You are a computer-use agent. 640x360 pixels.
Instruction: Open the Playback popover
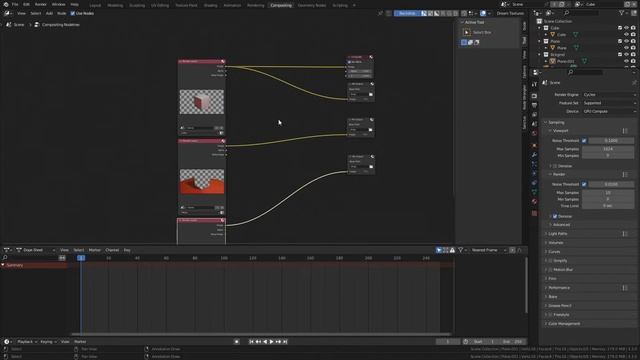27,342
